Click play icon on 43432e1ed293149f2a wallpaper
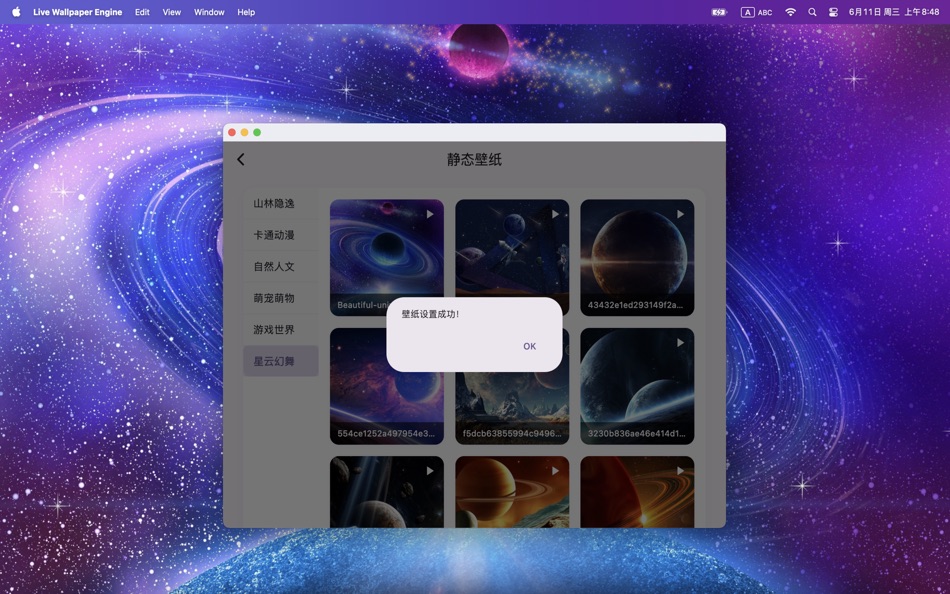 [x=680, y=214]
